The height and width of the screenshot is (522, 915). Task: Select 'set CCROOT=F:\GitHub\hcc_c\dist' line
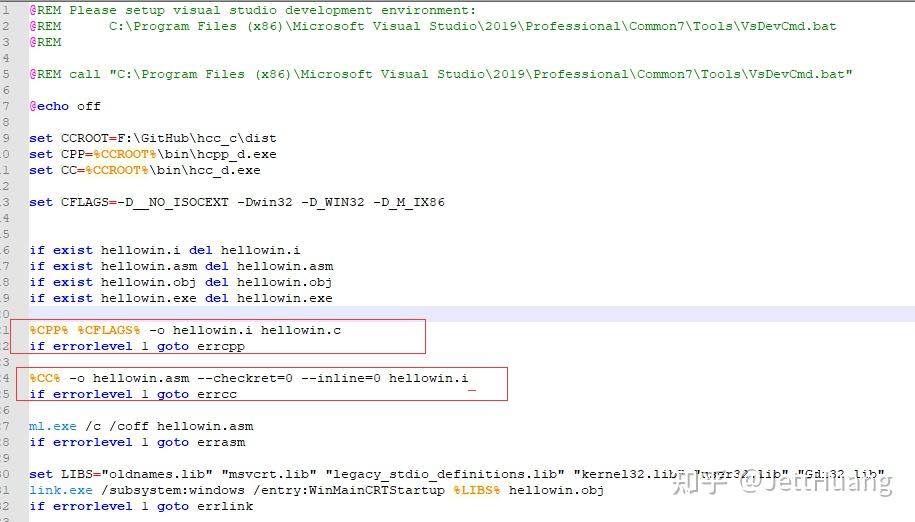(x=153, y=138)
